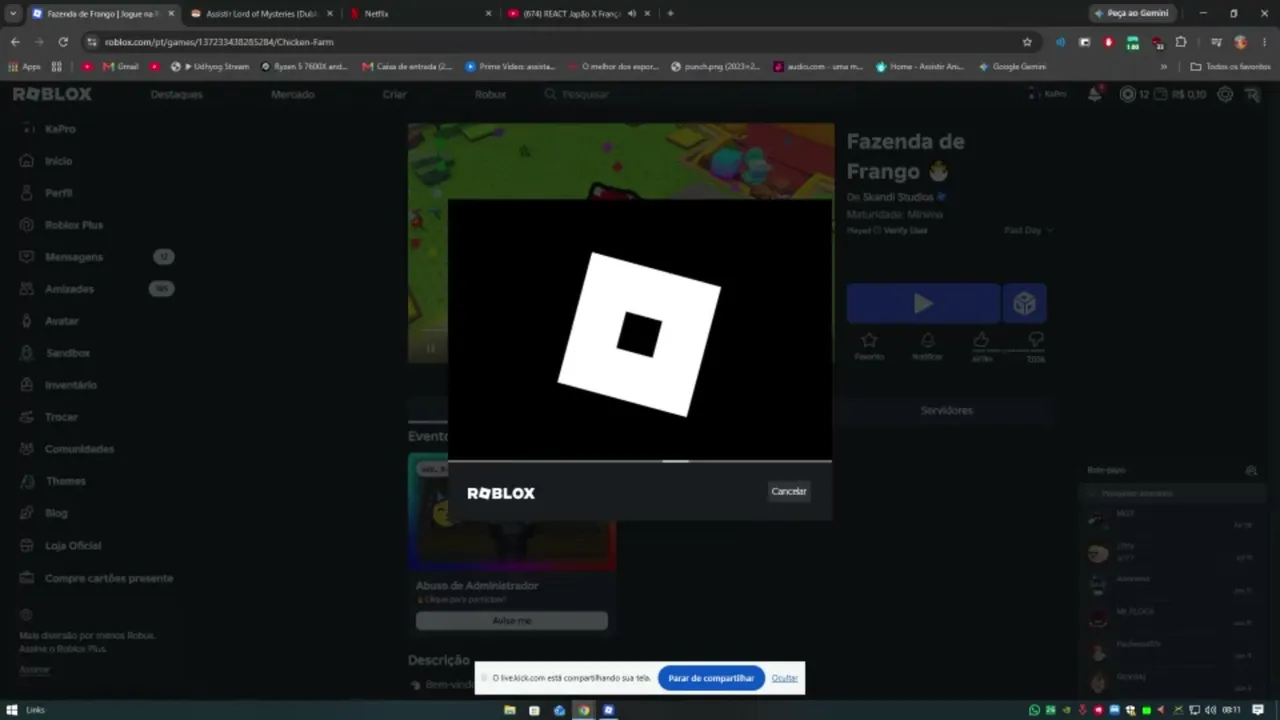
Task: Bookmark this page with the star icon
Action: [1027, 42]
